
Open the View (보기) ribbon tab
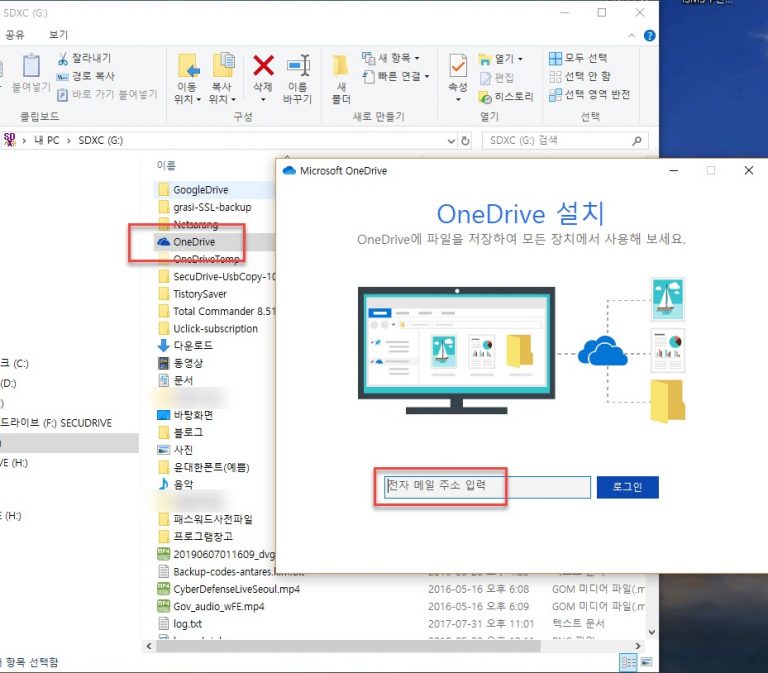[x=58, y=35]
